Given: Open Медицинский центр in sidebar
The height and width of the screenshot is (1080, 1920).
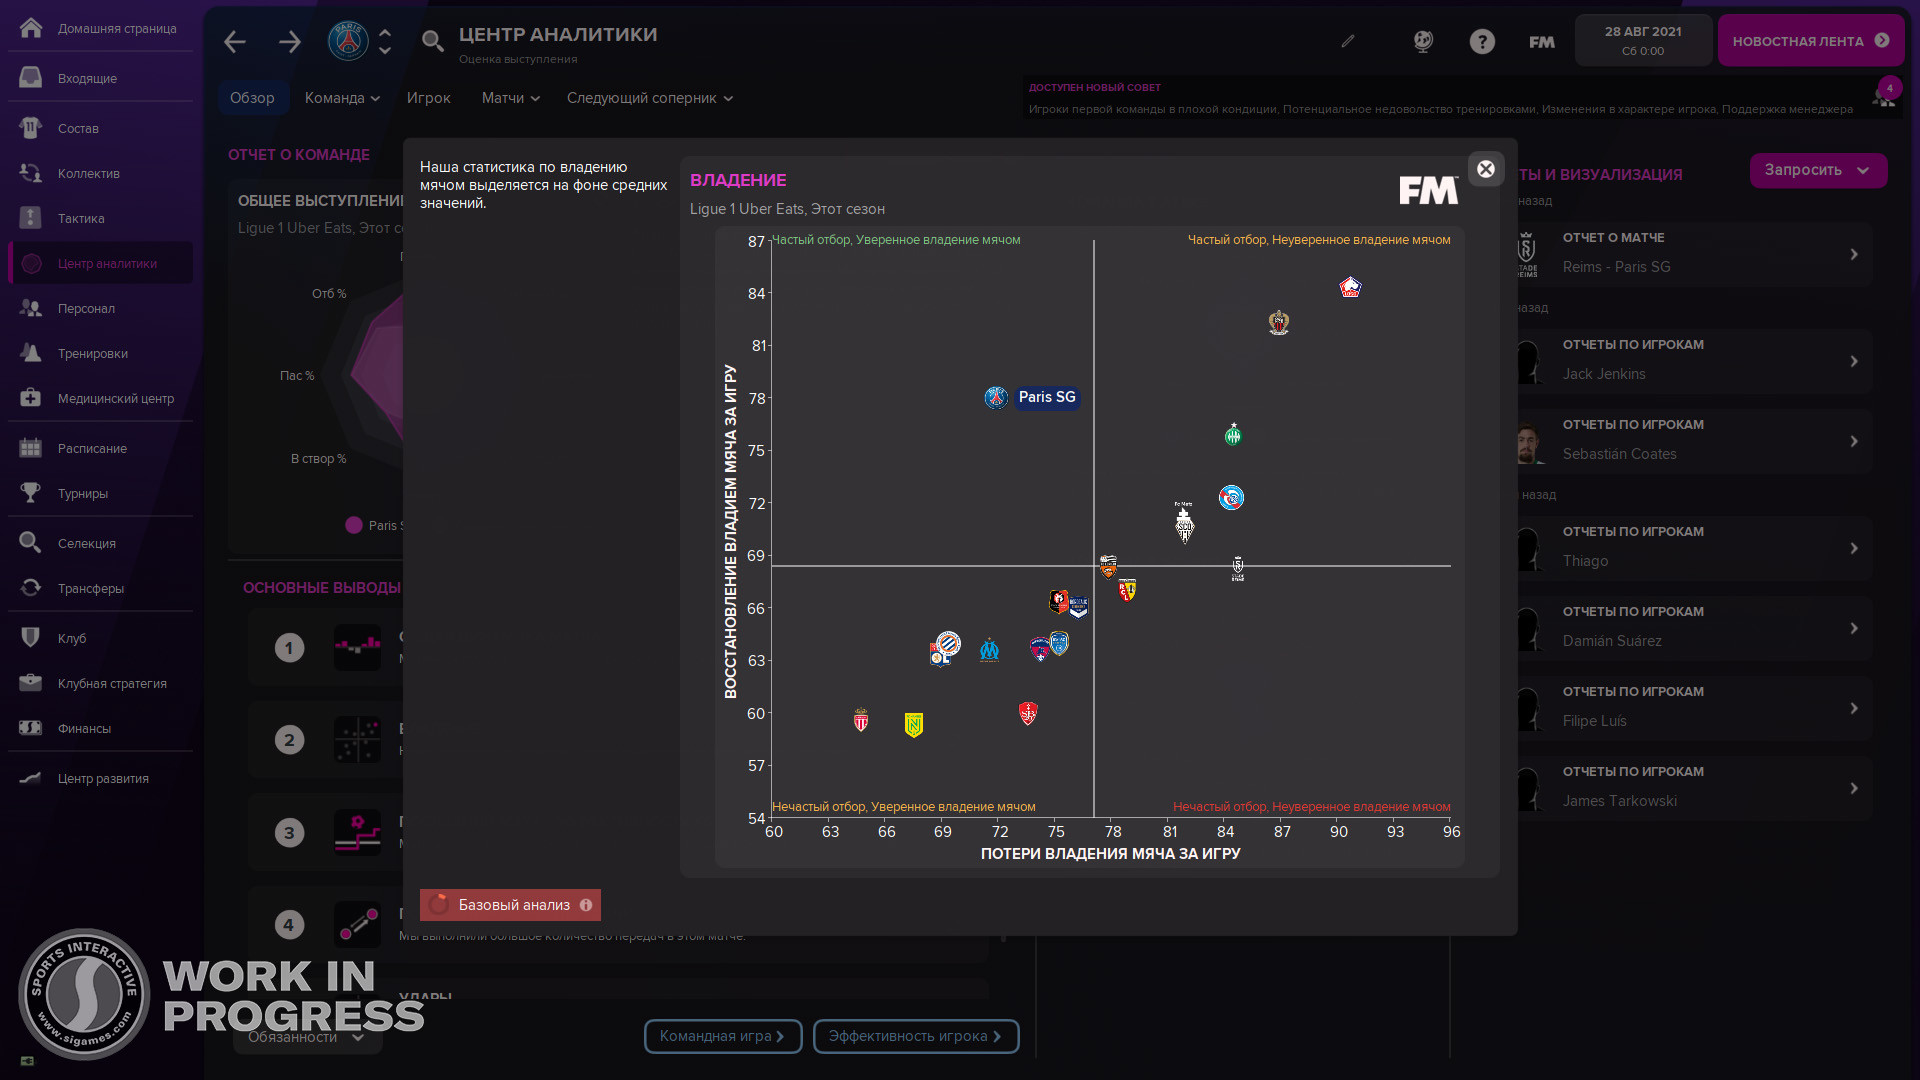Looking at the screenshot, I should (x=115, y=398).
